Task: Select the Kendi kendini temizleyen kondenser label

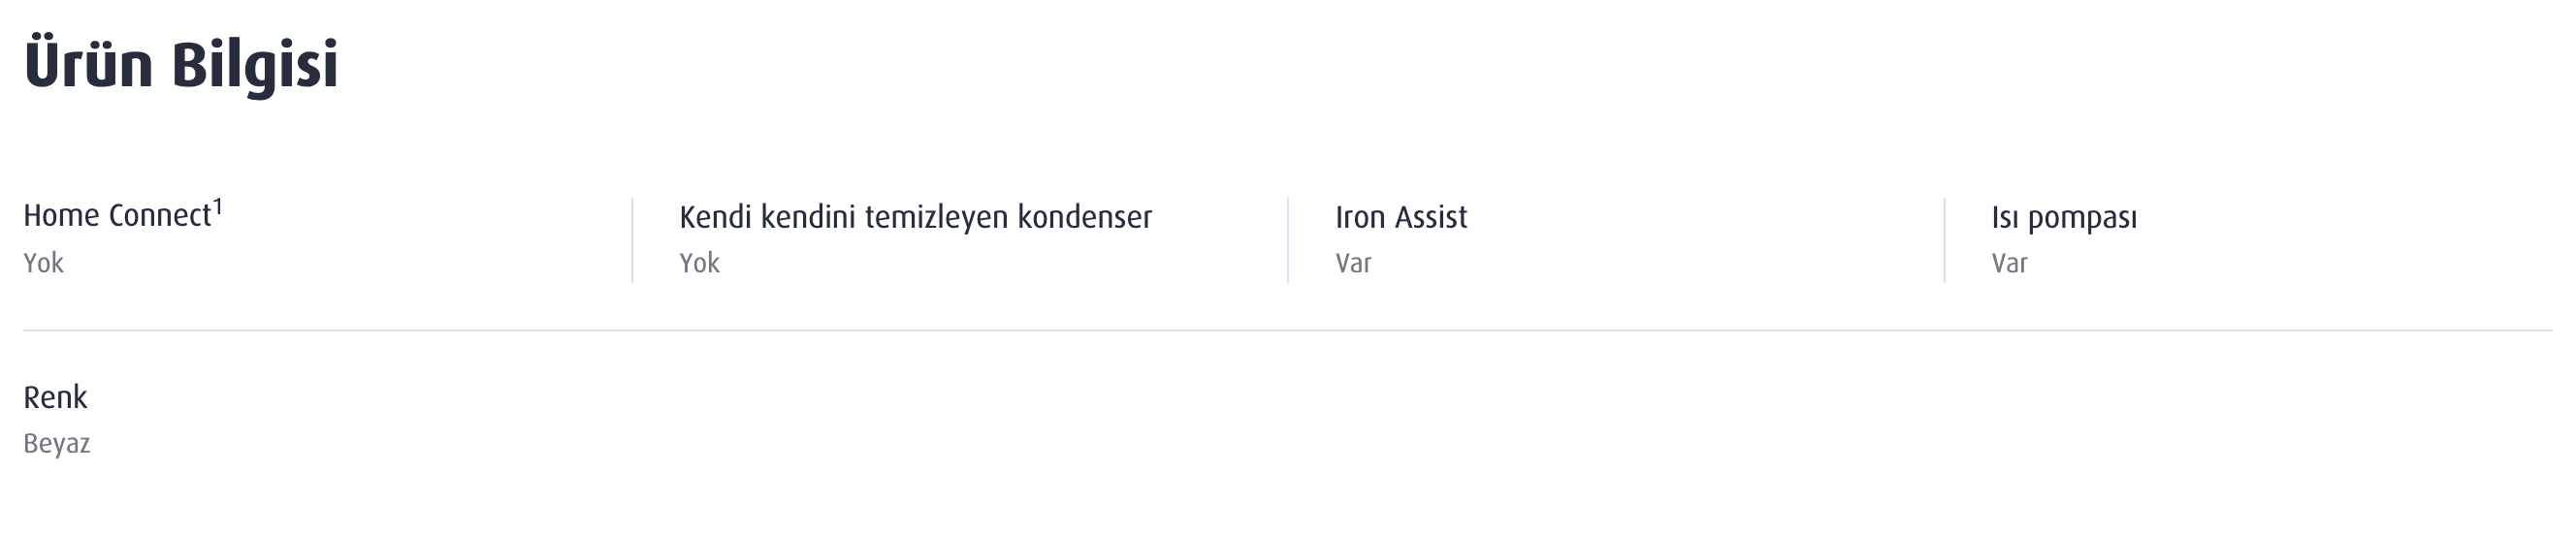Action: coord(915,217)
